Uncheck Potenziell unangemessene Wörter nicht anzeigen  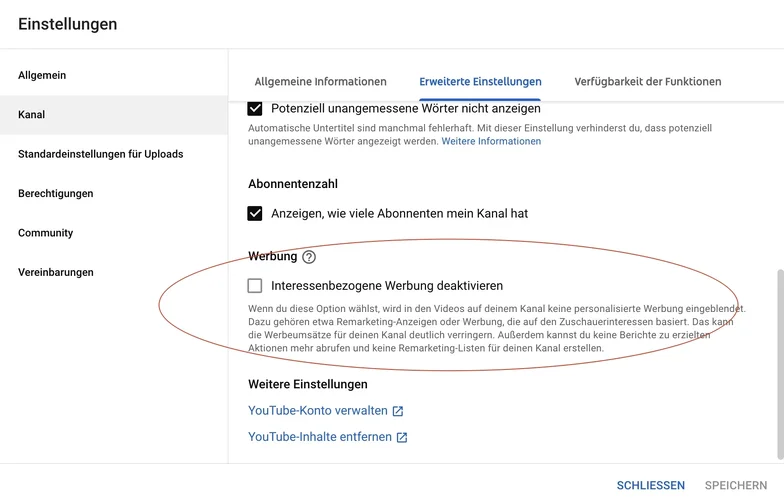pyautogui.click(x=255, y=108)
